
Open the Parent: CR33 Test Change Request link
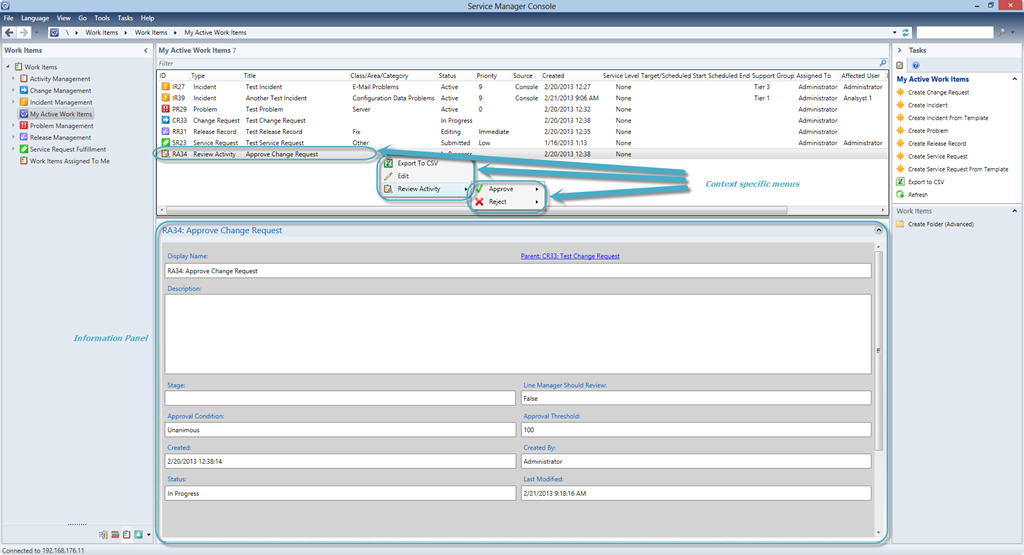point(570,256)
